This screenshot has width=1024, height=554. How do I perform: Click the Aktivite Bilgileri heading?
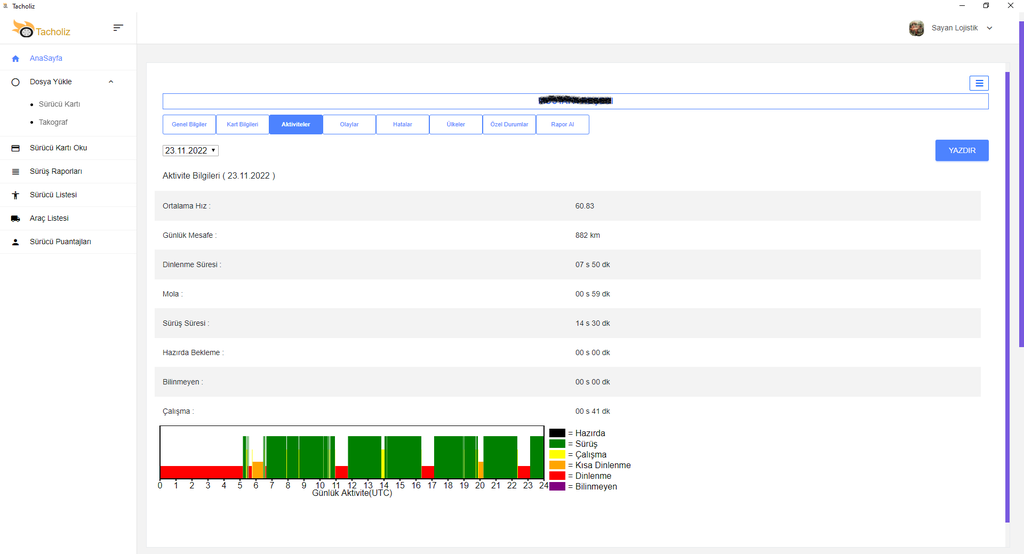point(219,176)
